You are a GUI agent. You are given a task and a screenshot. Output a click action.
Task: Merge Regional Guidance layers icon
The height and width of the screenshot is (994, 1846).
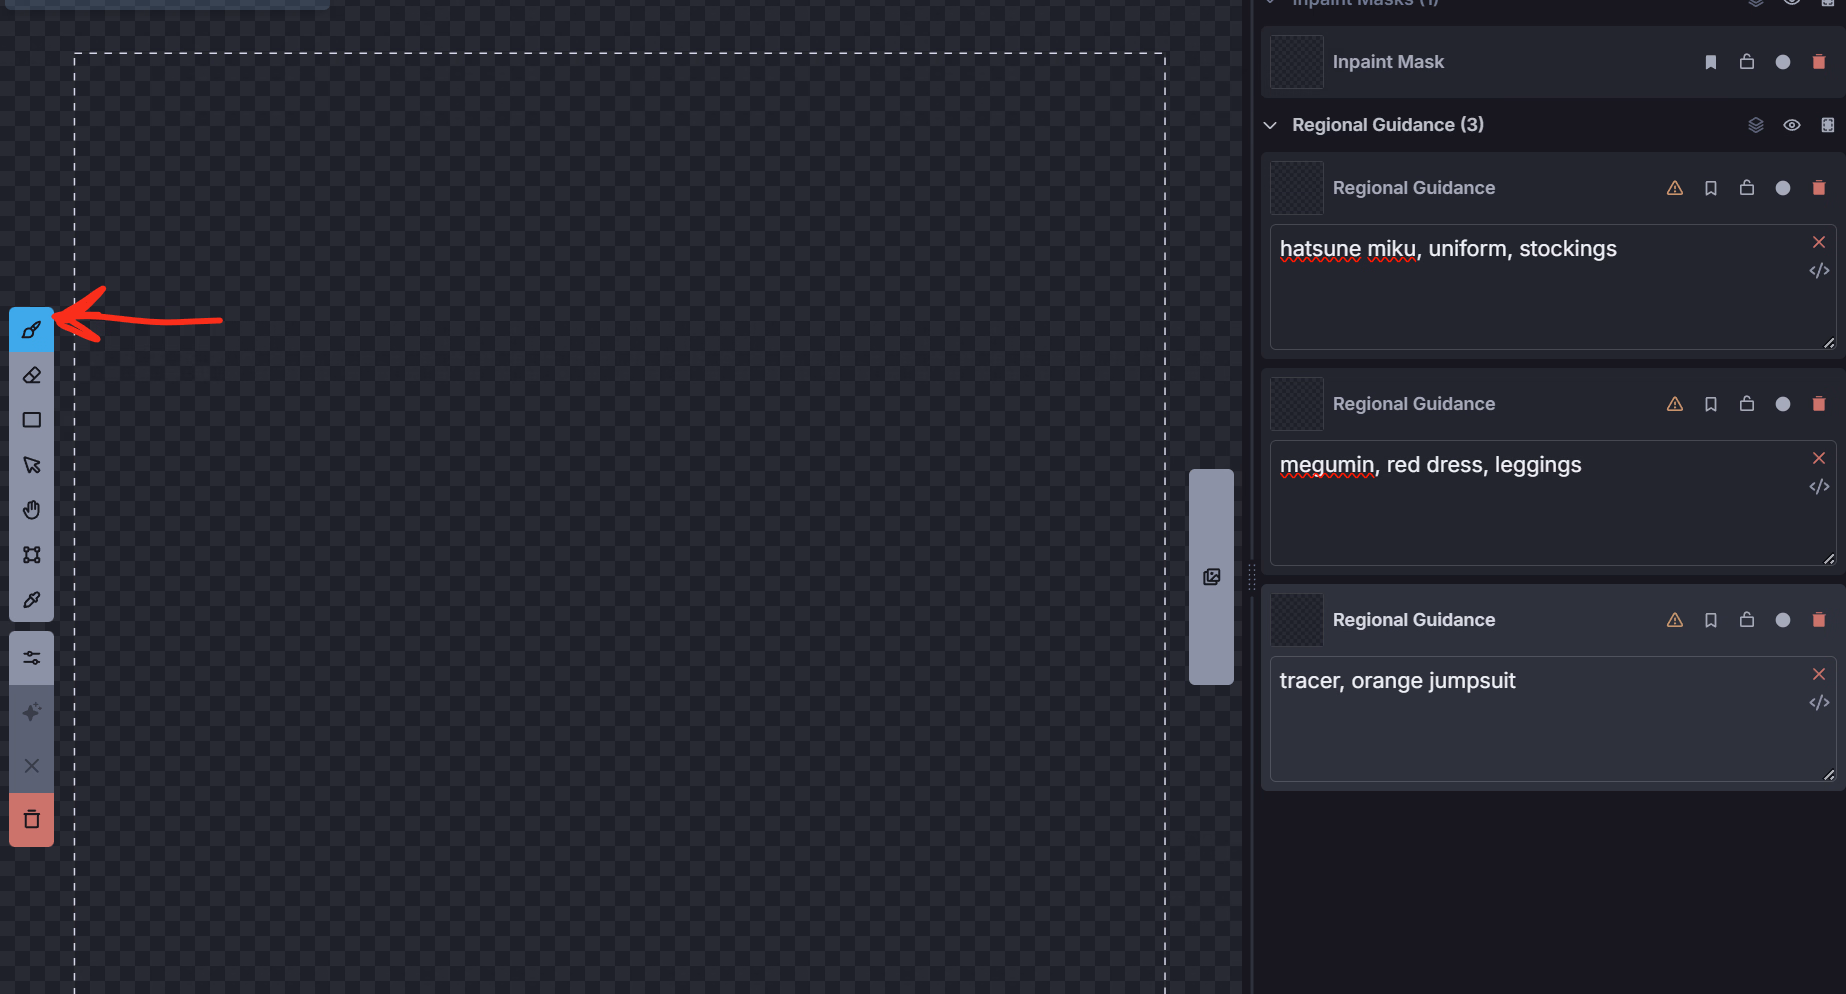(1756, 125)
